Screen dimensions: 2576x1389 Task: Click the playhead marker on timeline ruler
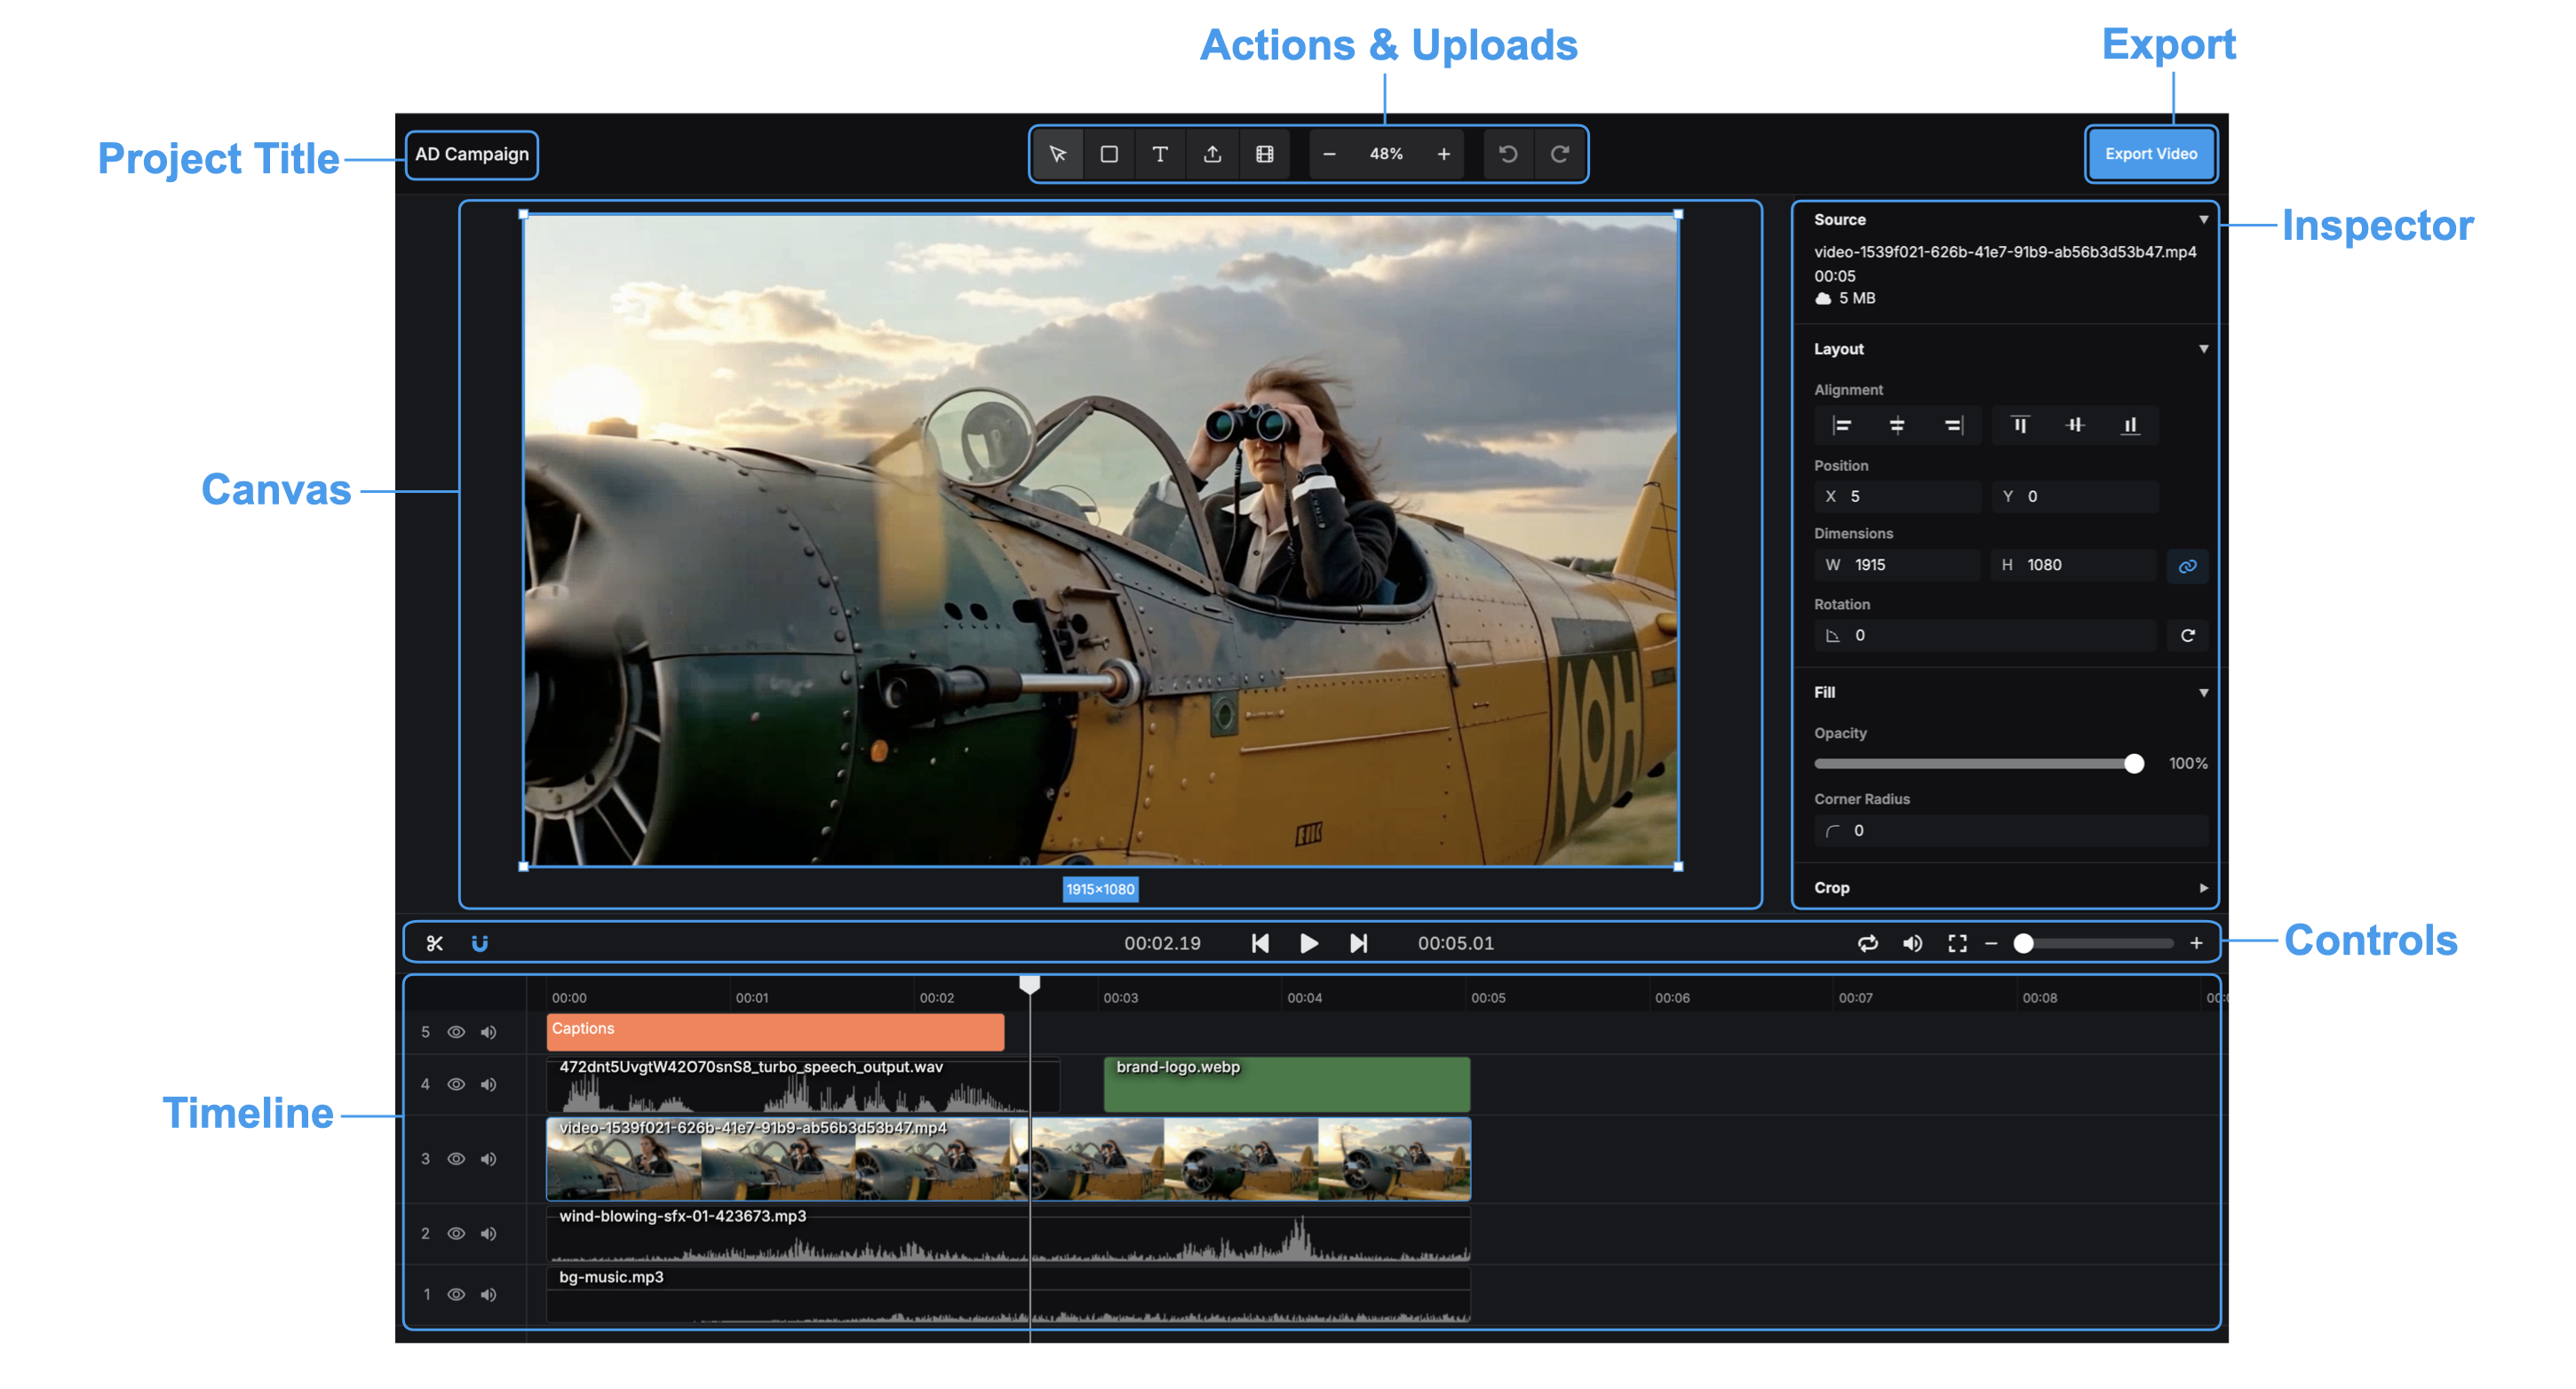1029,985
